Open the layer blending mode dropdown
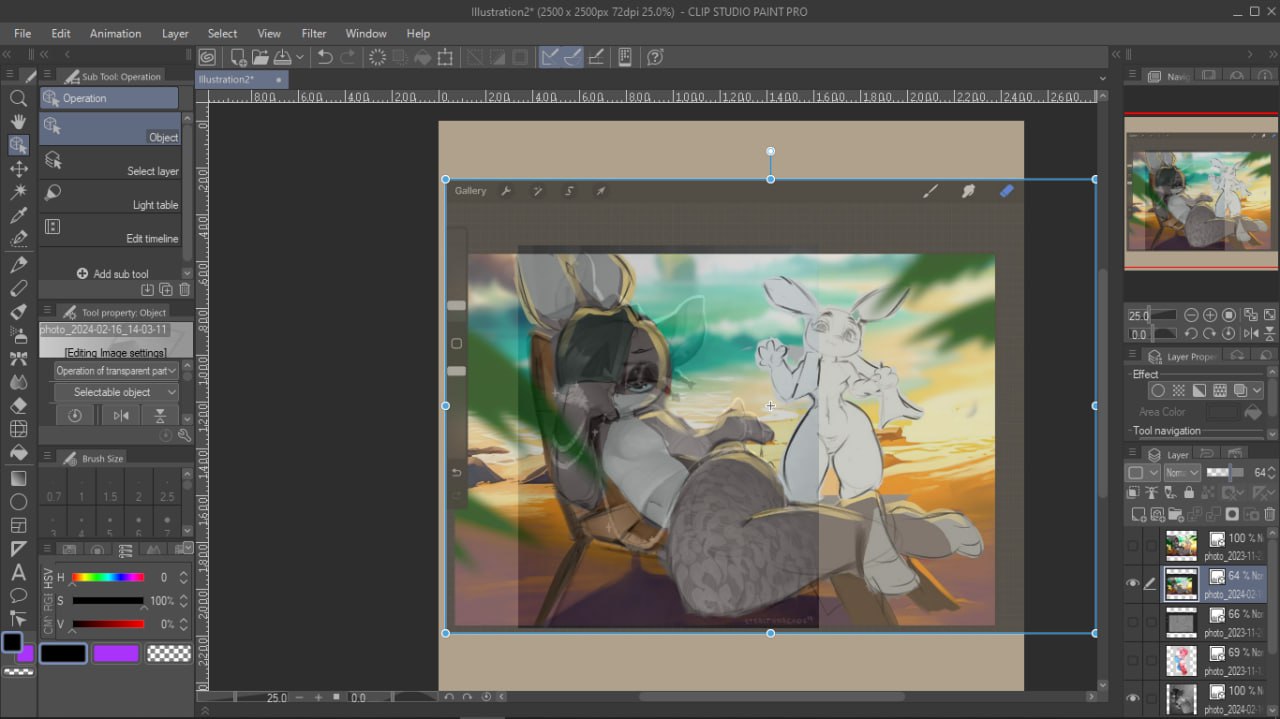This screenshot has width=1280, height=719. (x=1181, y=473)
